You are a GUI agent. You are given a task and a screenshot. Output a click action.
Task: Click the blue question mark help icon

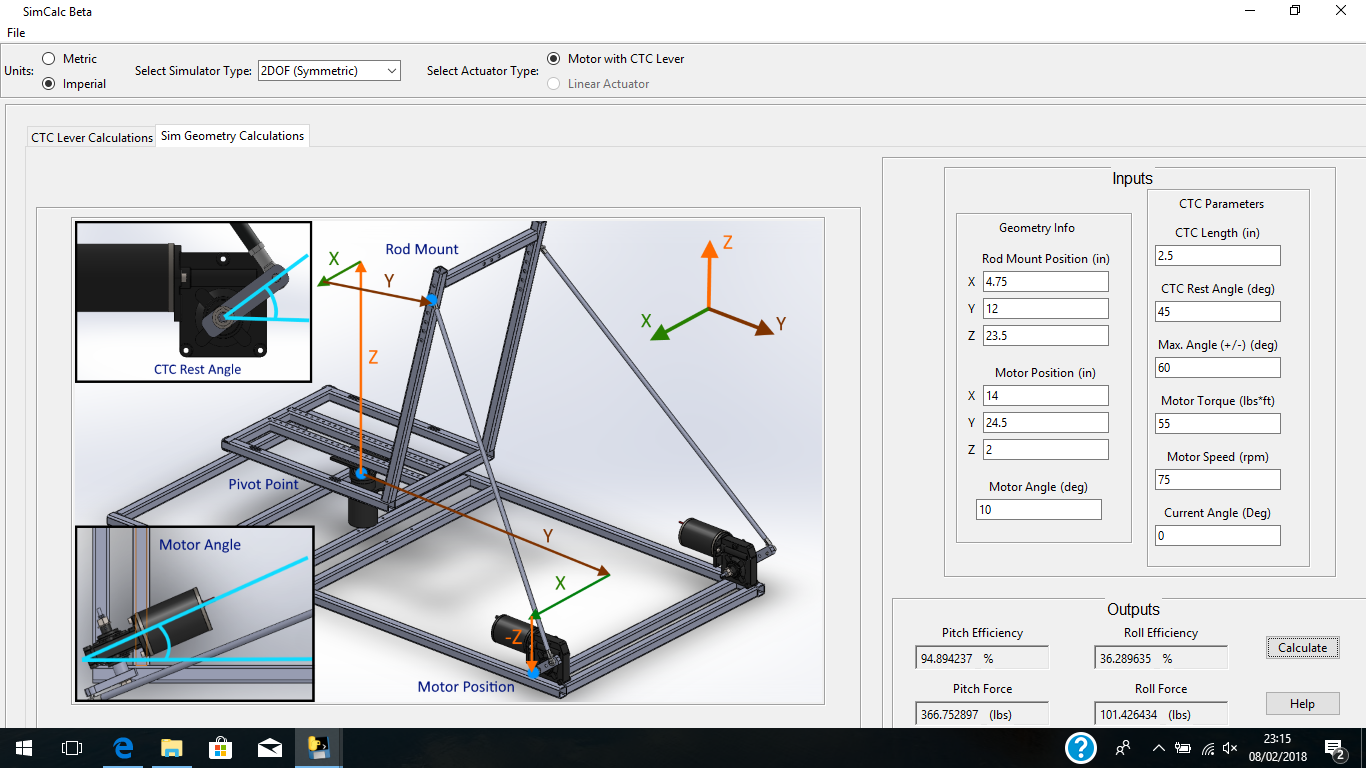point(1081,747)
